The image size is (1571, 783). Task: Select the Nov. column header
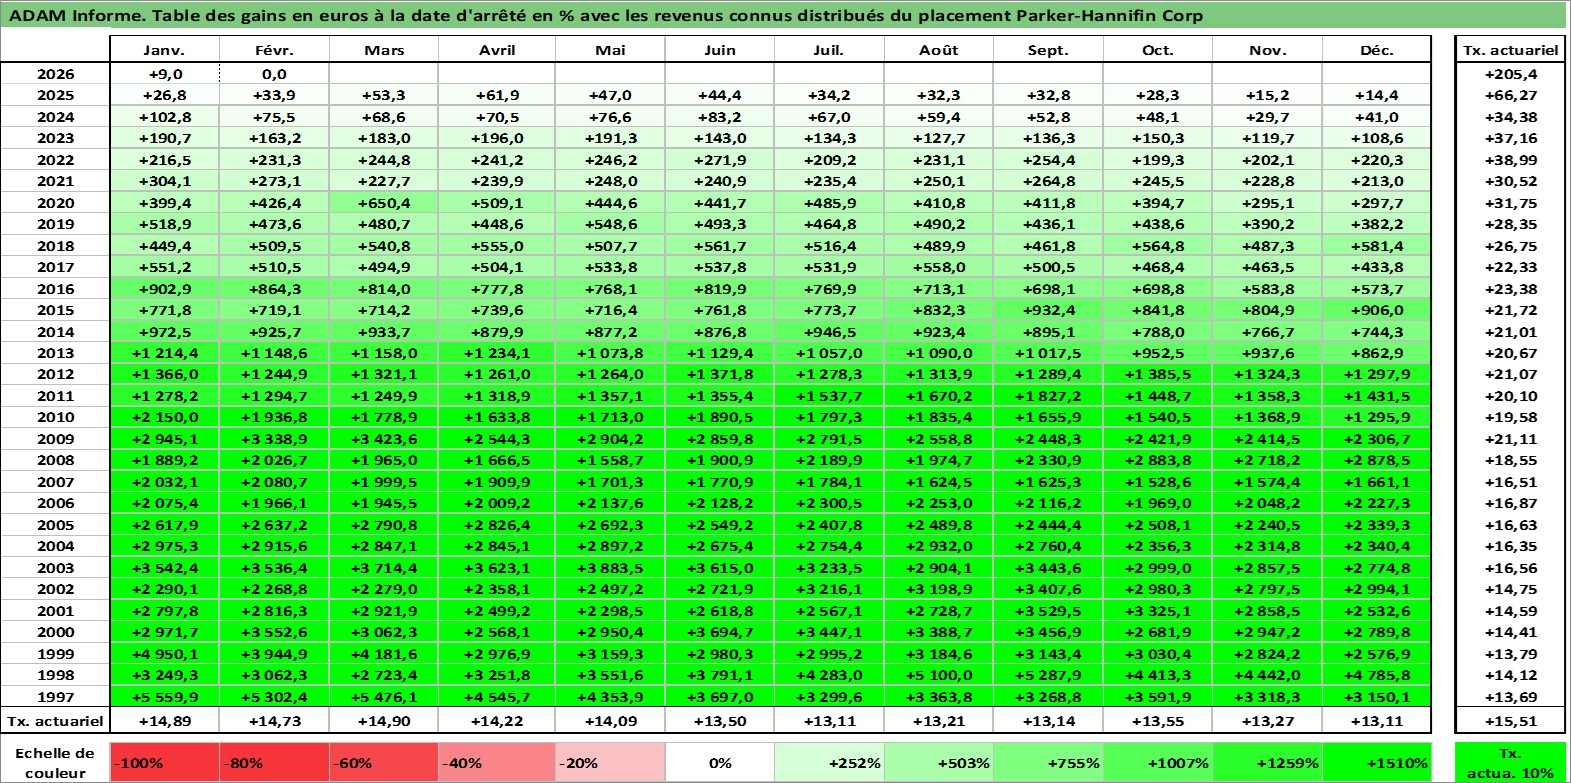1267,50
